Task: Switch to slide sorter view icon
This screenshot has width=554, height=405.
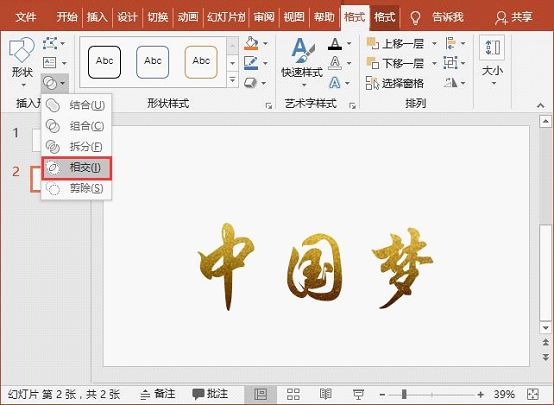Action: 293,394
